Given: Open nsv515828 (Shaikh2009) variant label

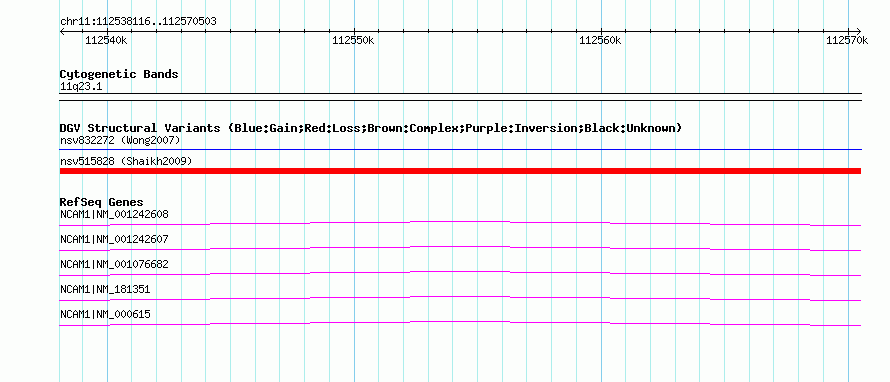Looking at the screenshot, I should 126,162.
